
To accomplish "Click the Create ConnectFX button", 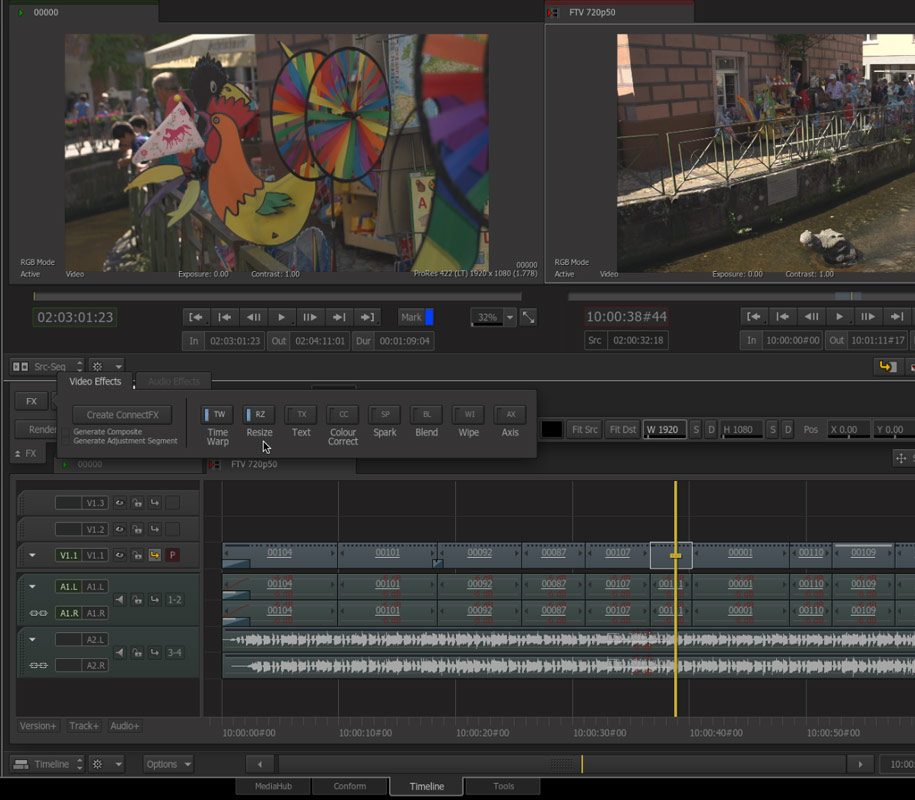I will click(x=122, y=415).
